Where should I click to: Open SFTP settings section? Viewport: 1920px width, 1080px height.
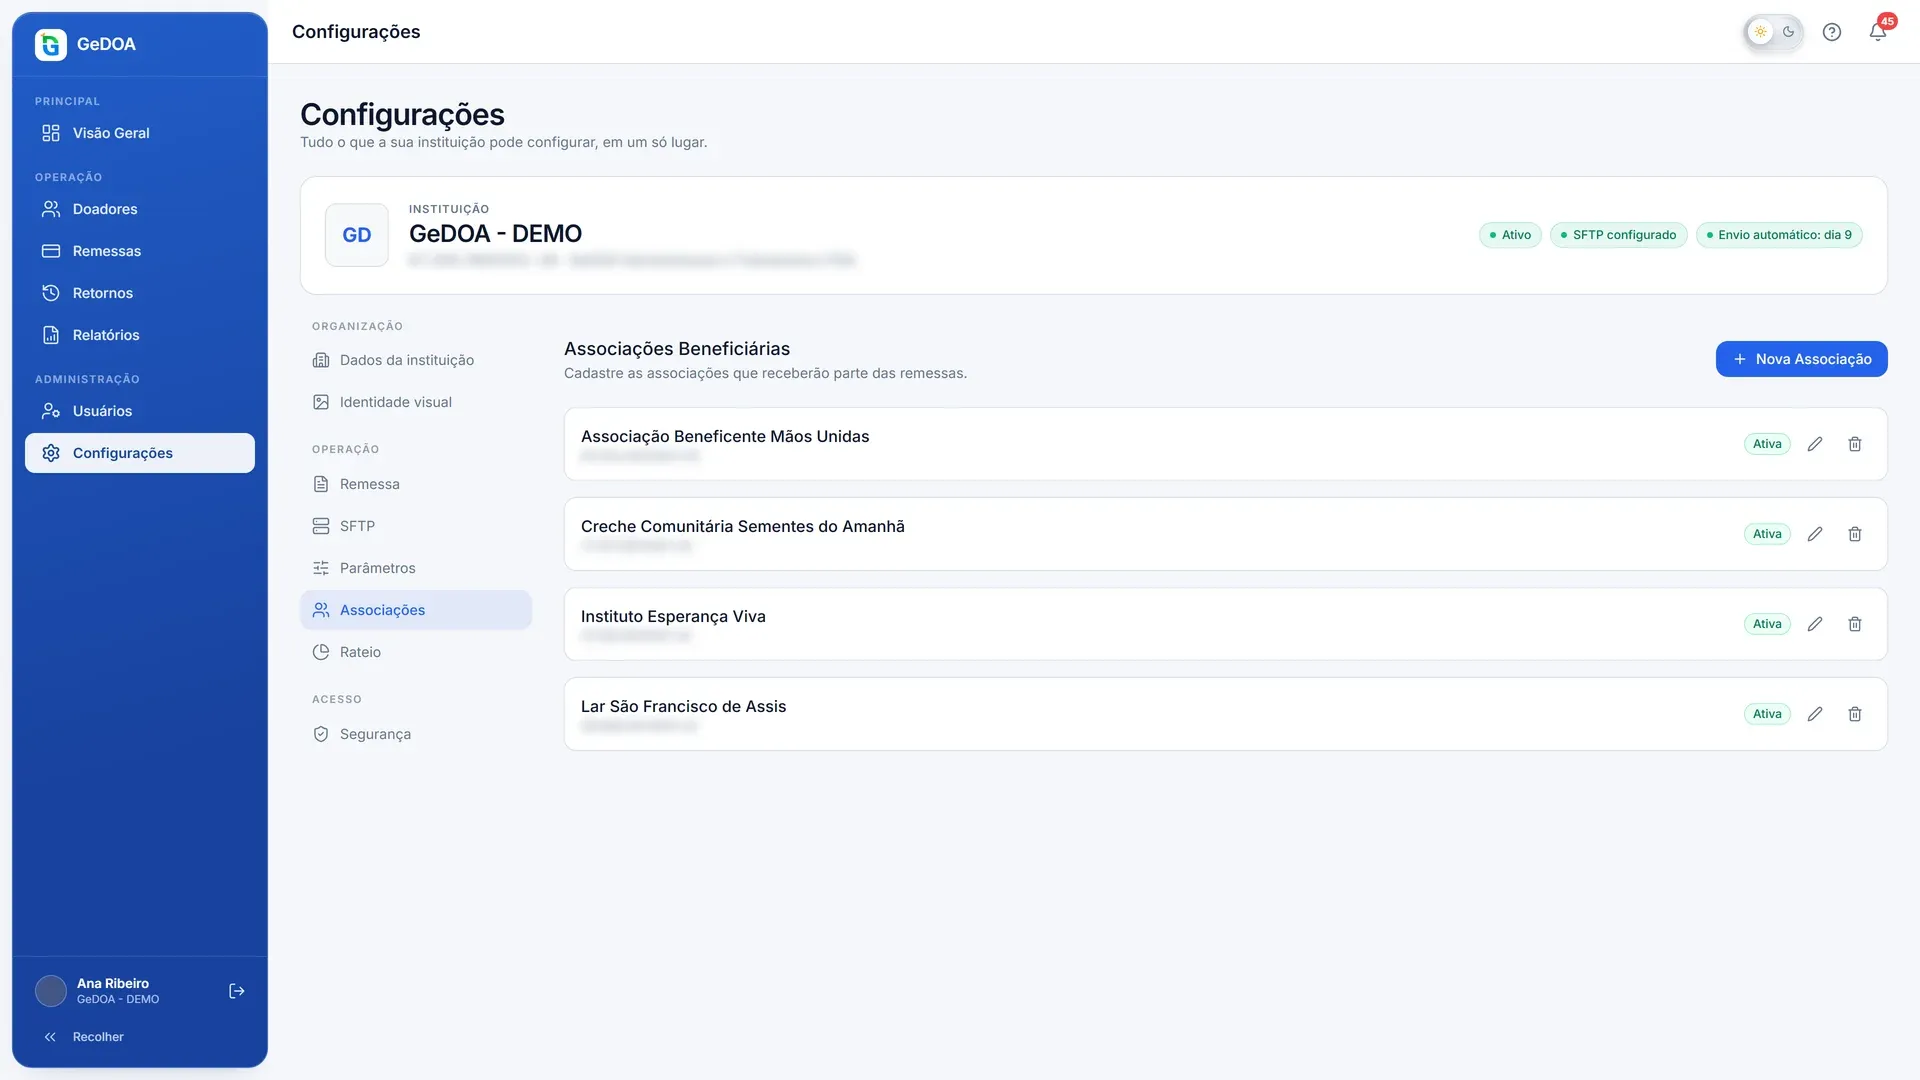[x=416, y=526]
